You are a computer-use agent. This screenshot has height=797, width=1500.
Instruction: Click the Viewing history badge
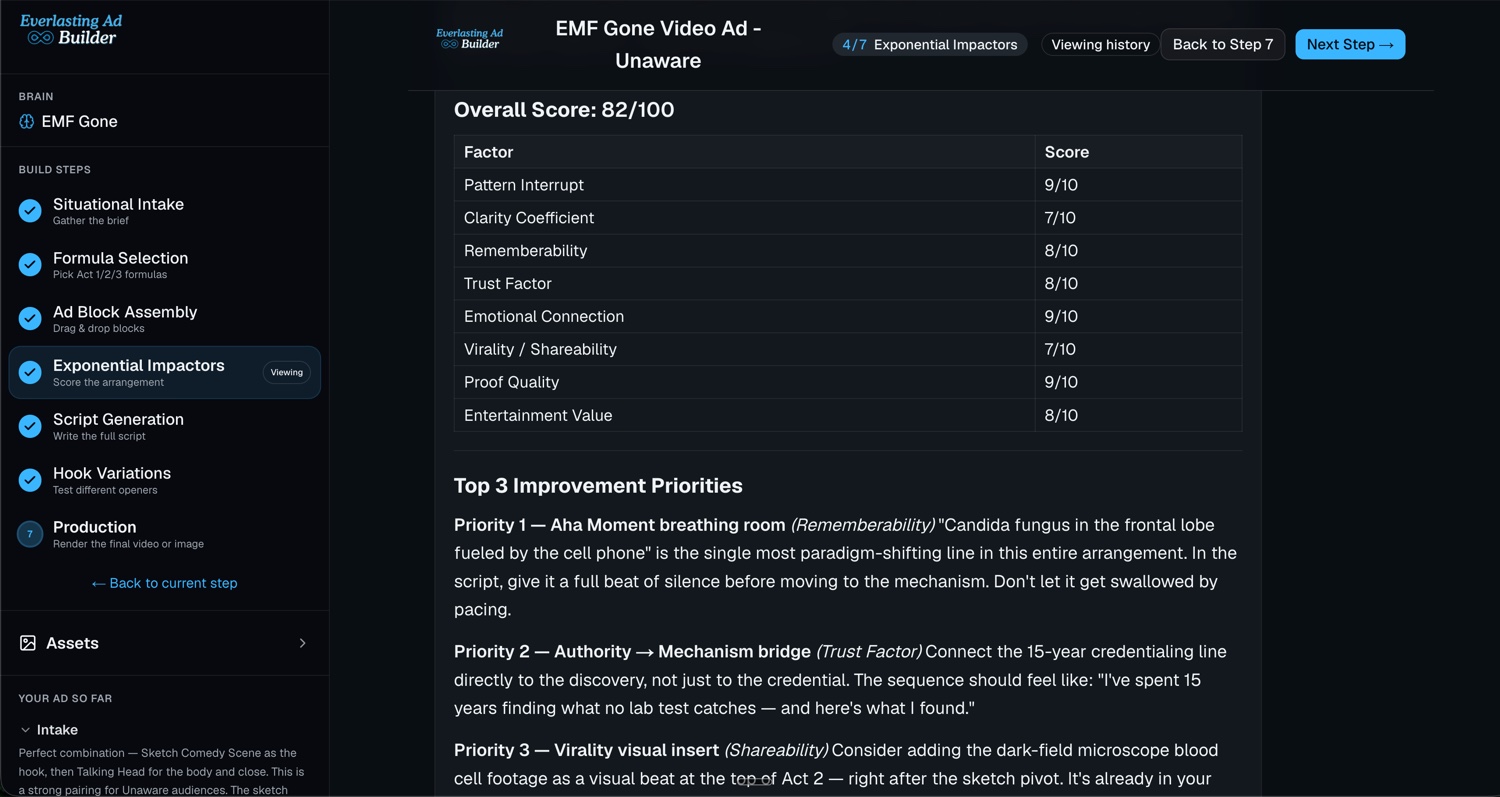click(x=1100, y=44)
